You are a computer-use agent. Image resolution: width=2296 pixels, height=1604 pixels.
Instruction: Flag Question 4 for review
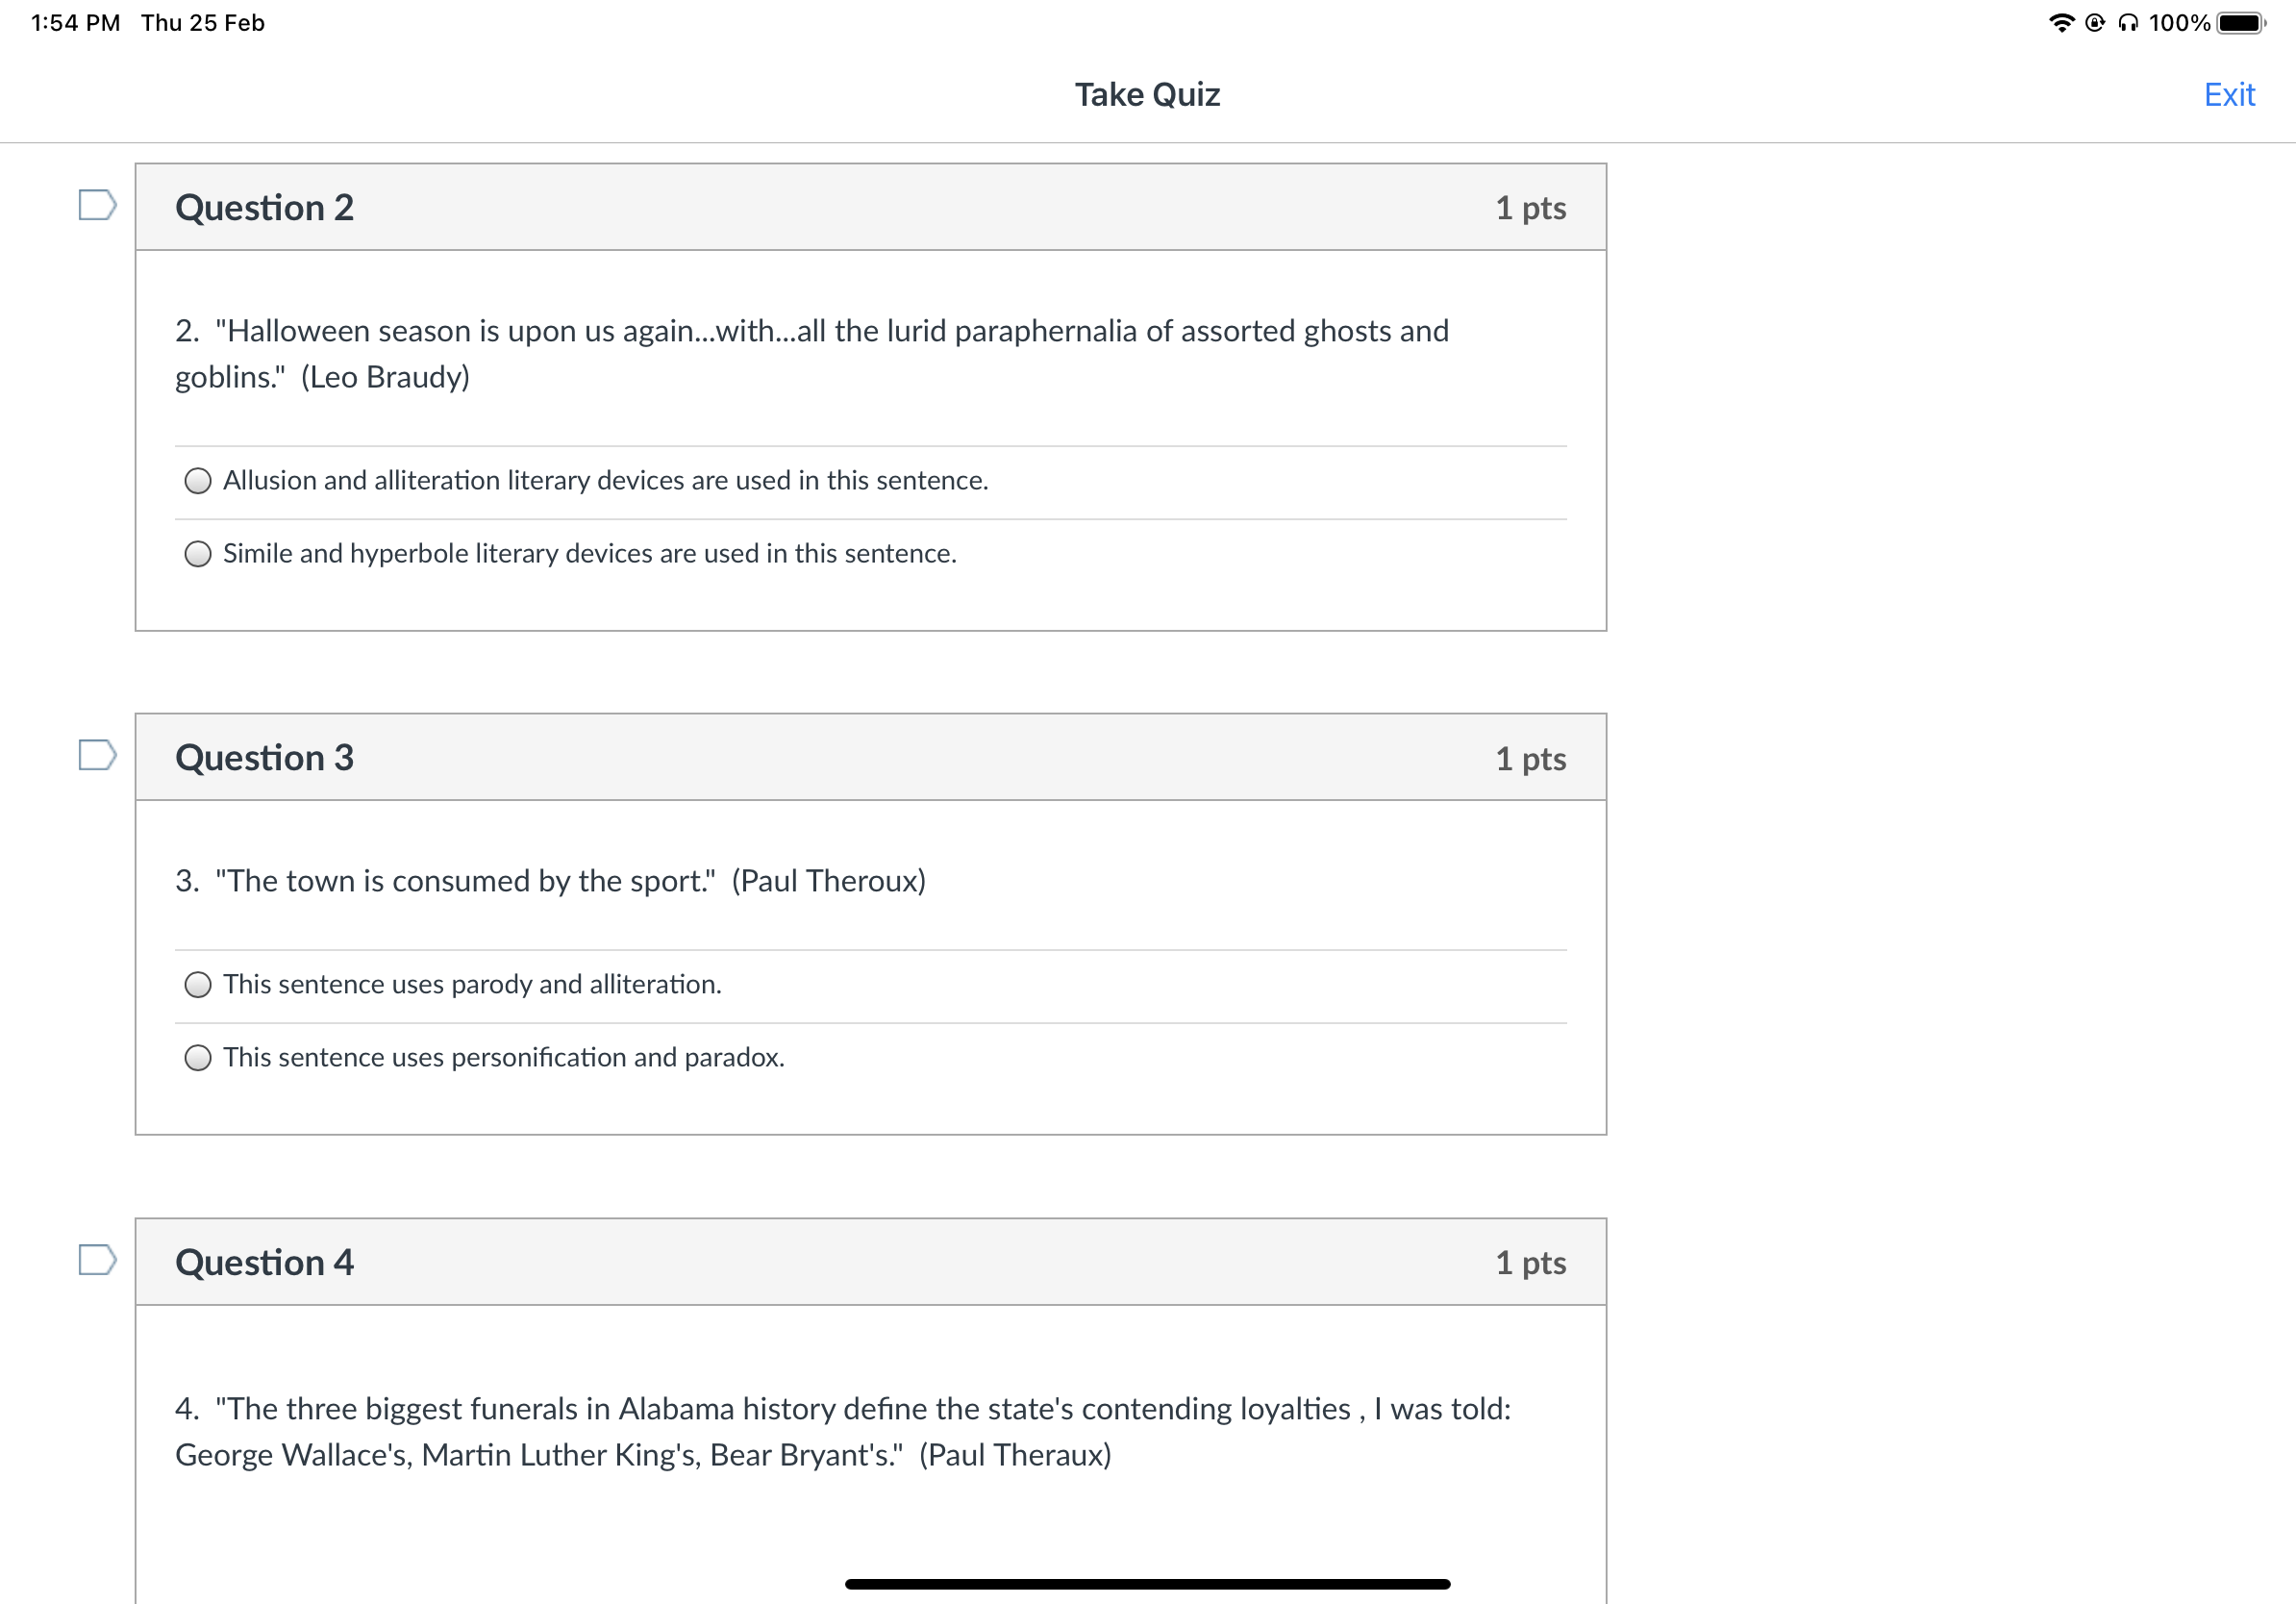coord(97,1260)
